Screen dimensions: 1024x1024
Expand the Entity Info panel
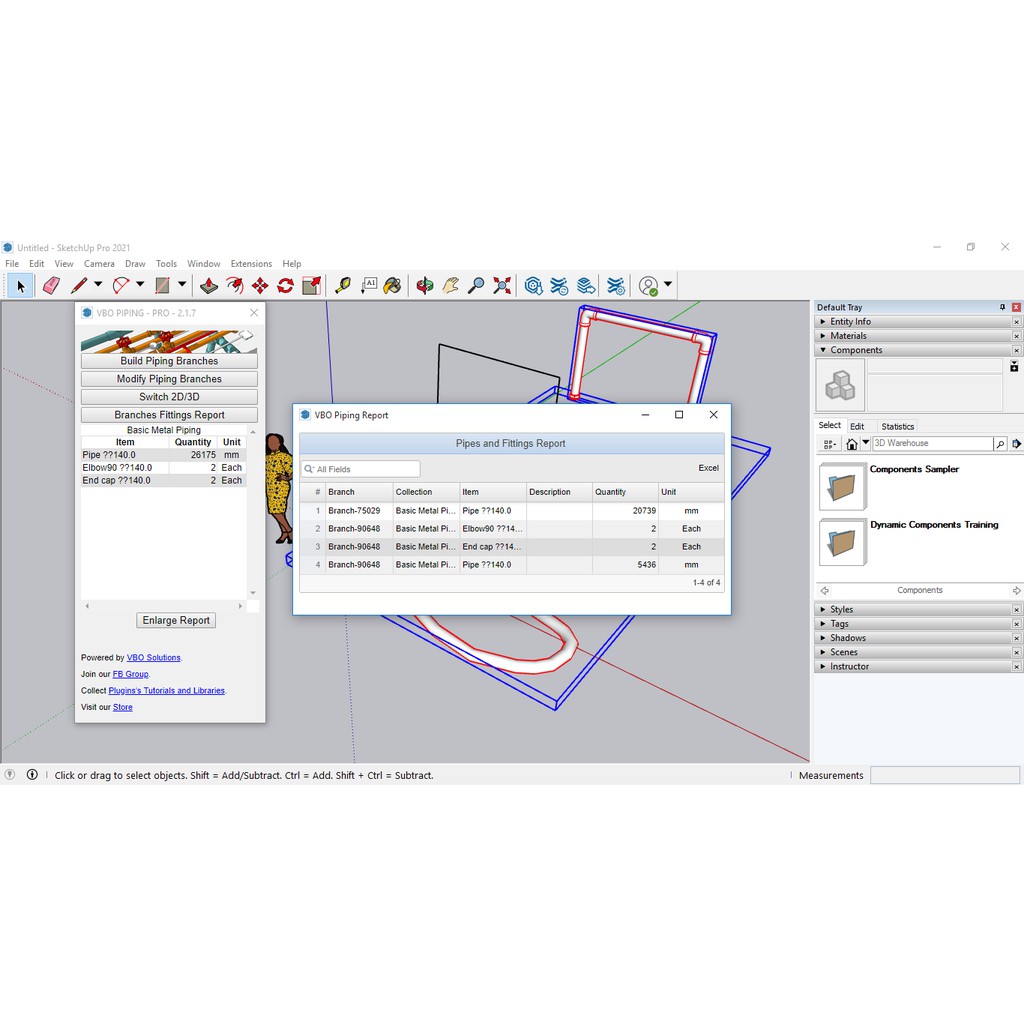[850, 322]
